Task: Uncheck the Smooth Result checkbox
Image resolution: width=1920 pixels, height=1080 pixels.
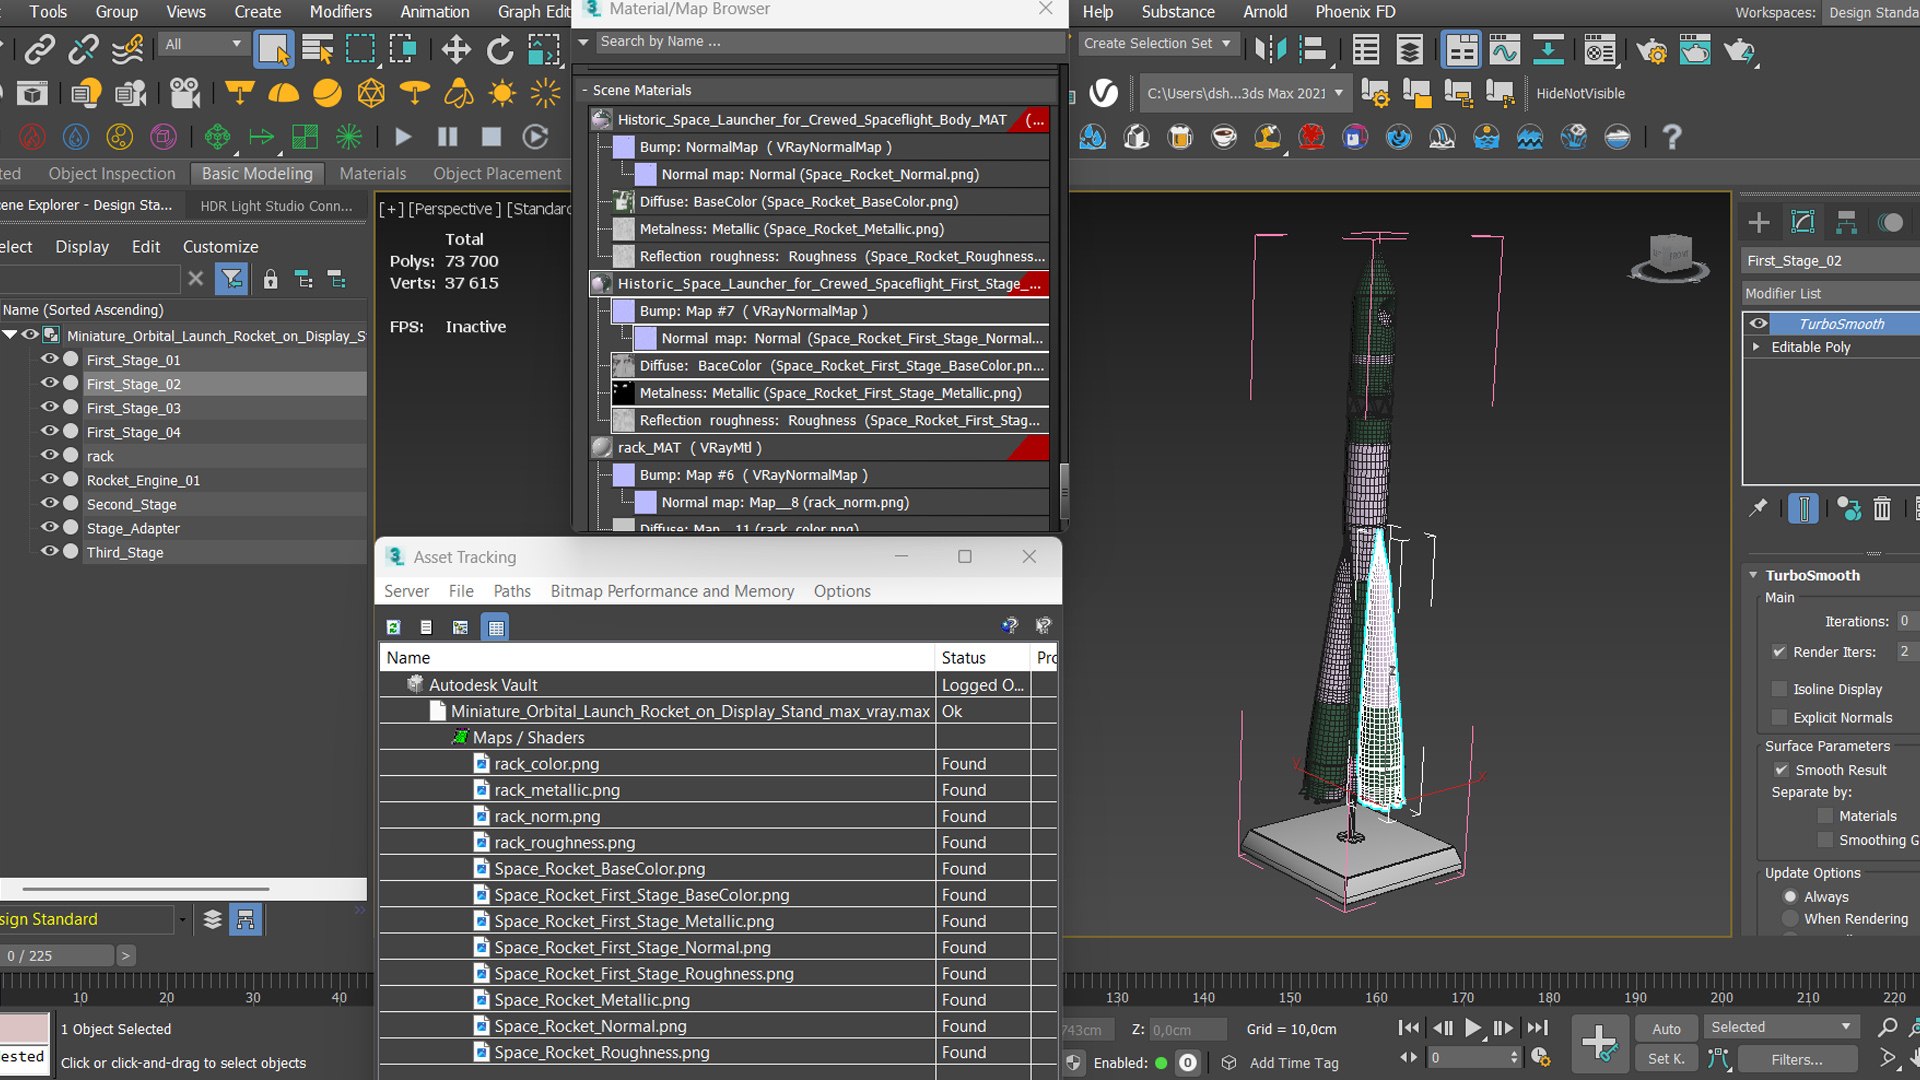Action: 1781,769
